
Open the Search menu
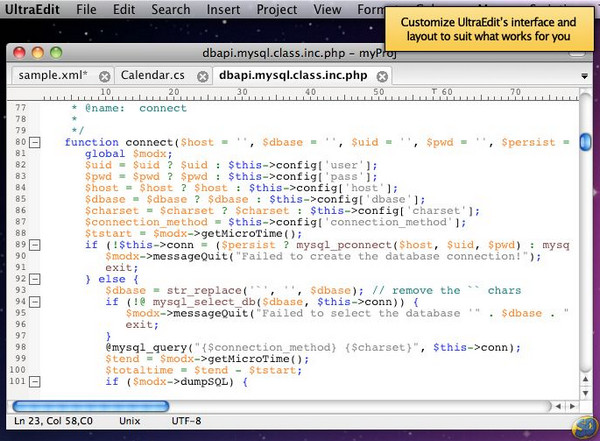tap(171, 10)
